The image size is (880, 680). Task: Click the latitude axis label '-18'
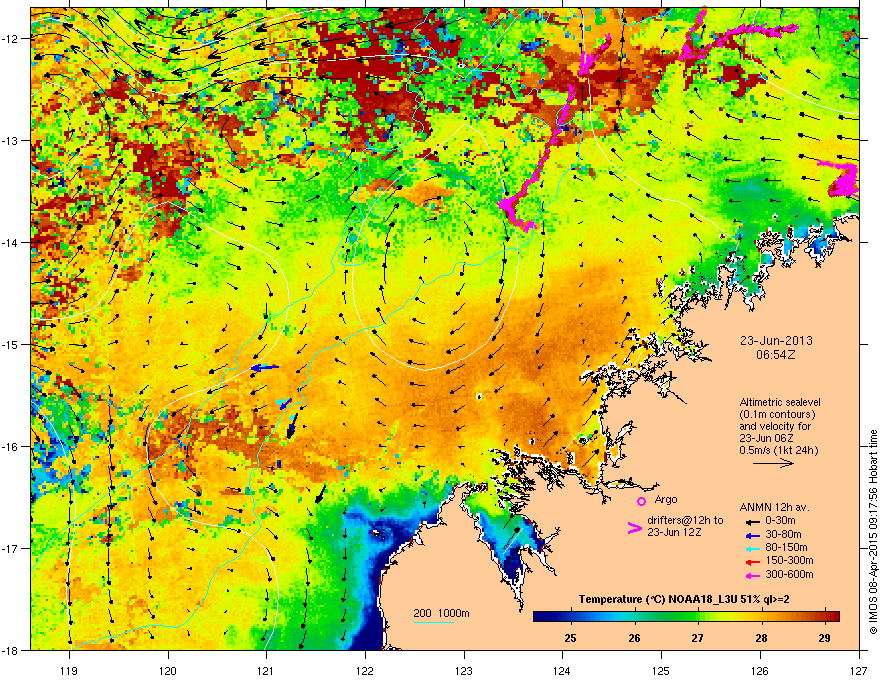[x=10, y=650]
